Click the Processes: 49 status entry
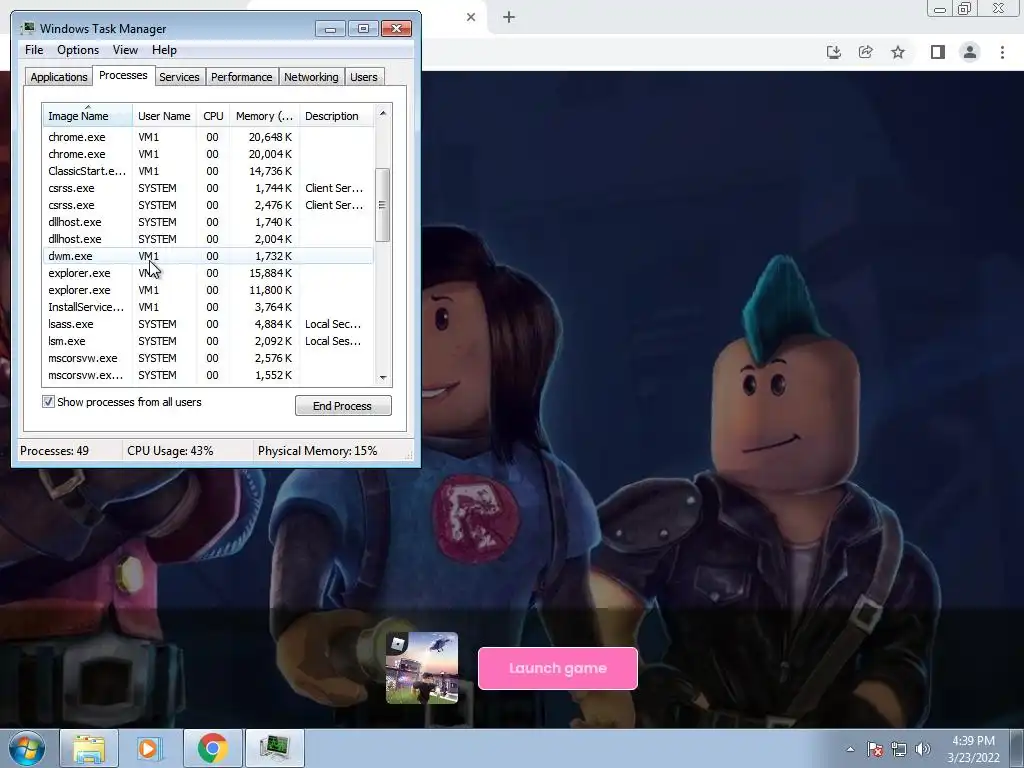 pyautogui.click(x=54, y=451)
